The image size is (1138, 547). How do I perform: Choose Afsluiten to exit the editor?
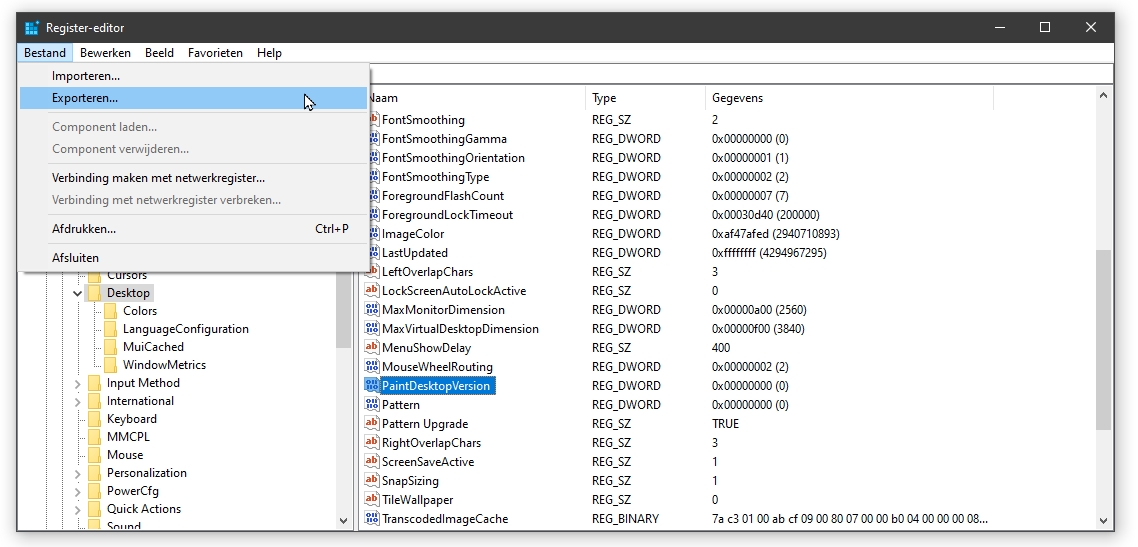coord(193,258)
